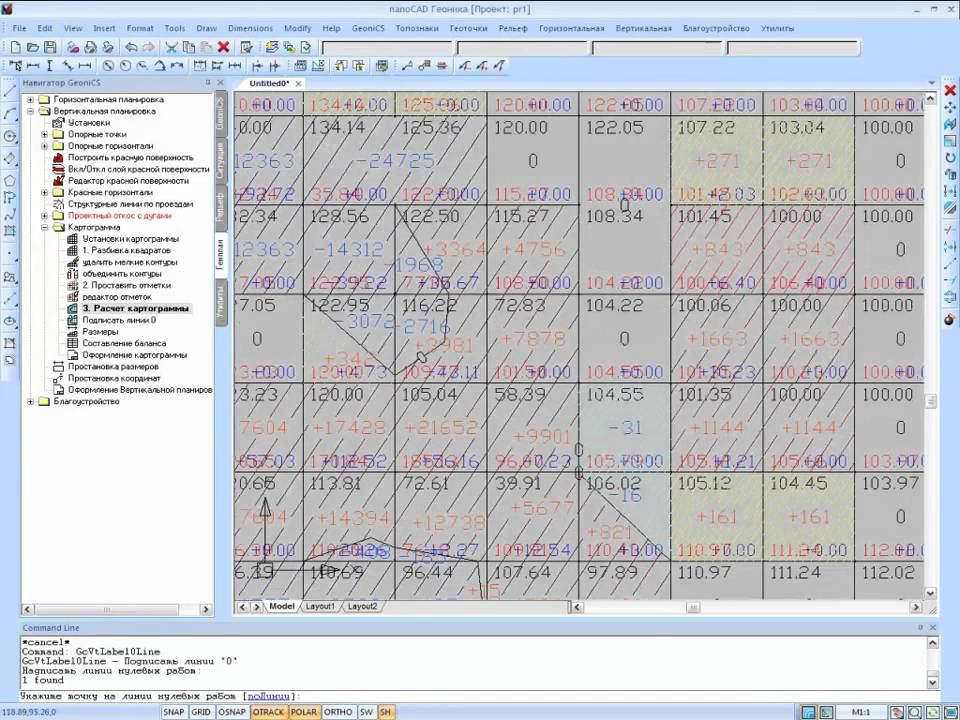Screen dimensions: 960x720
Task: Click the first empty toolbar input field
Action: 387,48
